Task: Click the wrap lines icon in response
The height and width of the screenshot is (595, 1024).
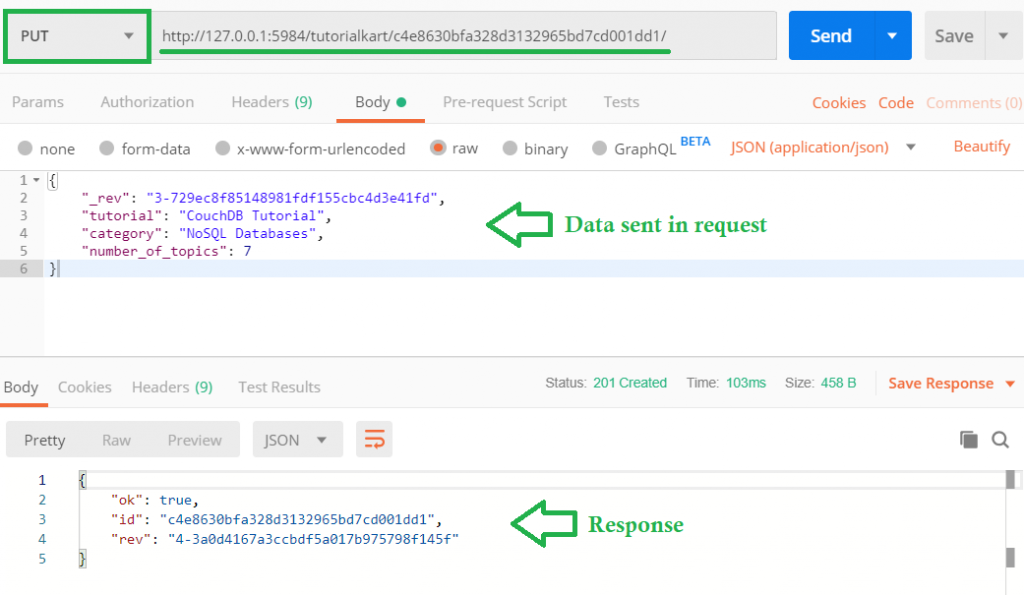Action: pyautogui.click(x=374, y=440)
